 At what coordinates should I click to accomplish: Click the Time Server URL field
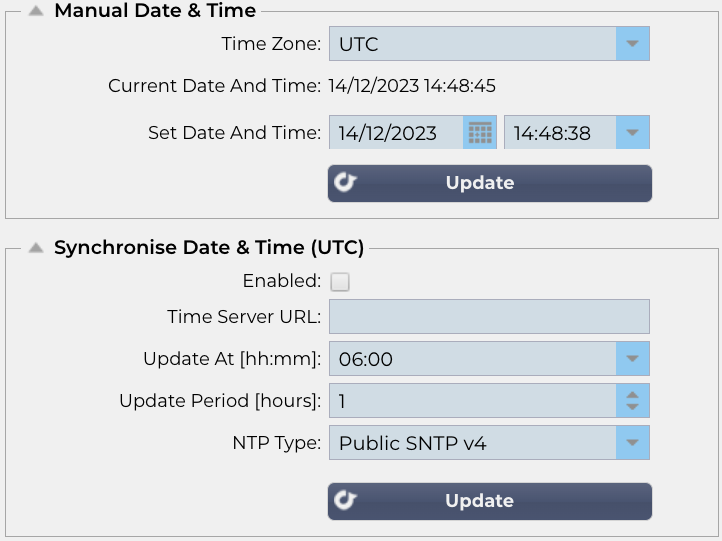click(489, 317)
